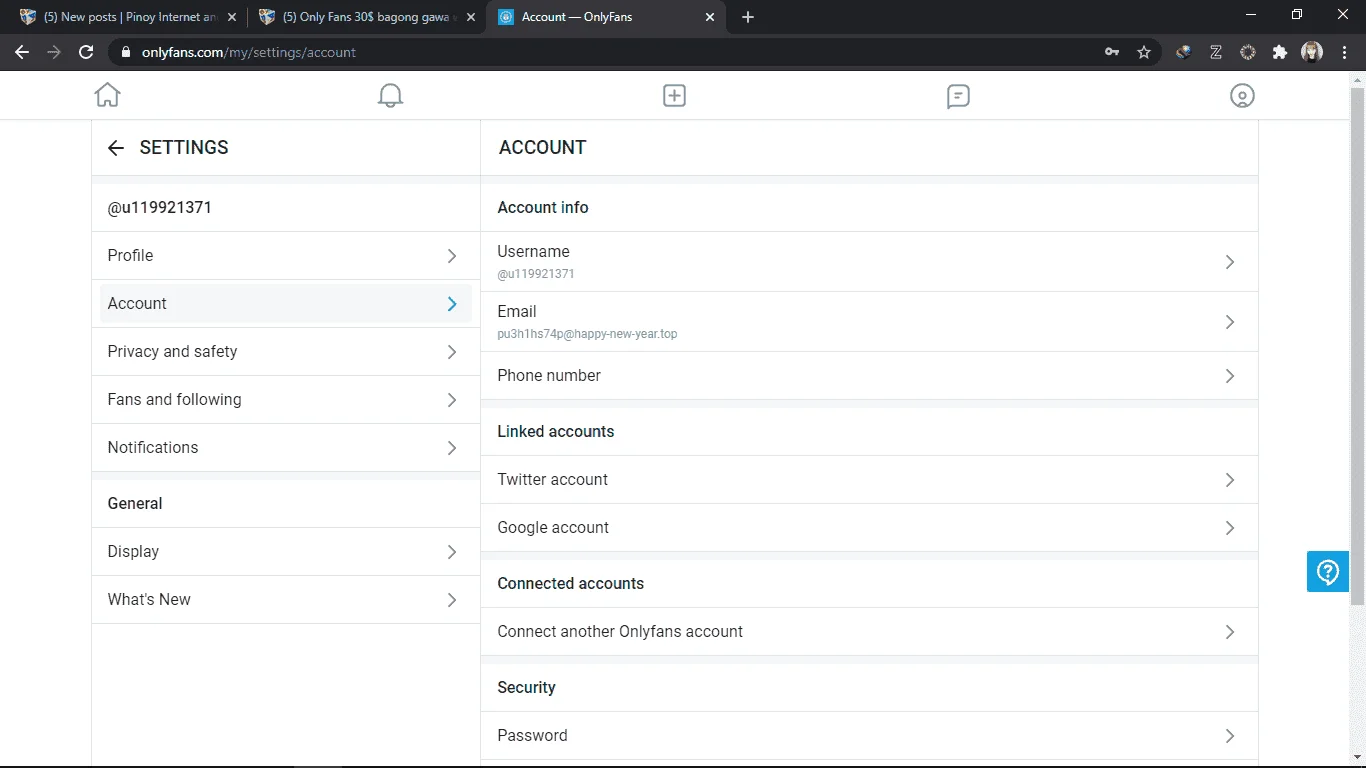Screen dimensions: 1366x768
Task: Select Account in settings sidebar
Action: click(x=286, y=304)
